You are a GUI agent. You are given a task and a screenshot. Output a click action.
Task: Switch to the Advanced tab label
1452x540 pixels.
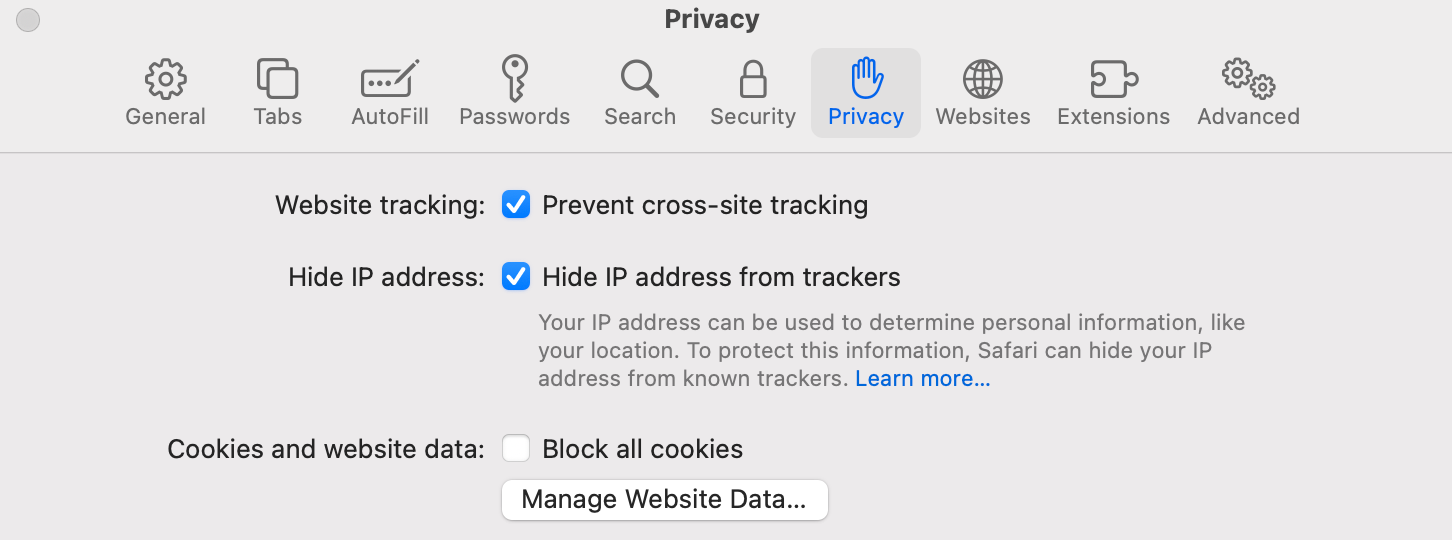(x=1248, y=116)
